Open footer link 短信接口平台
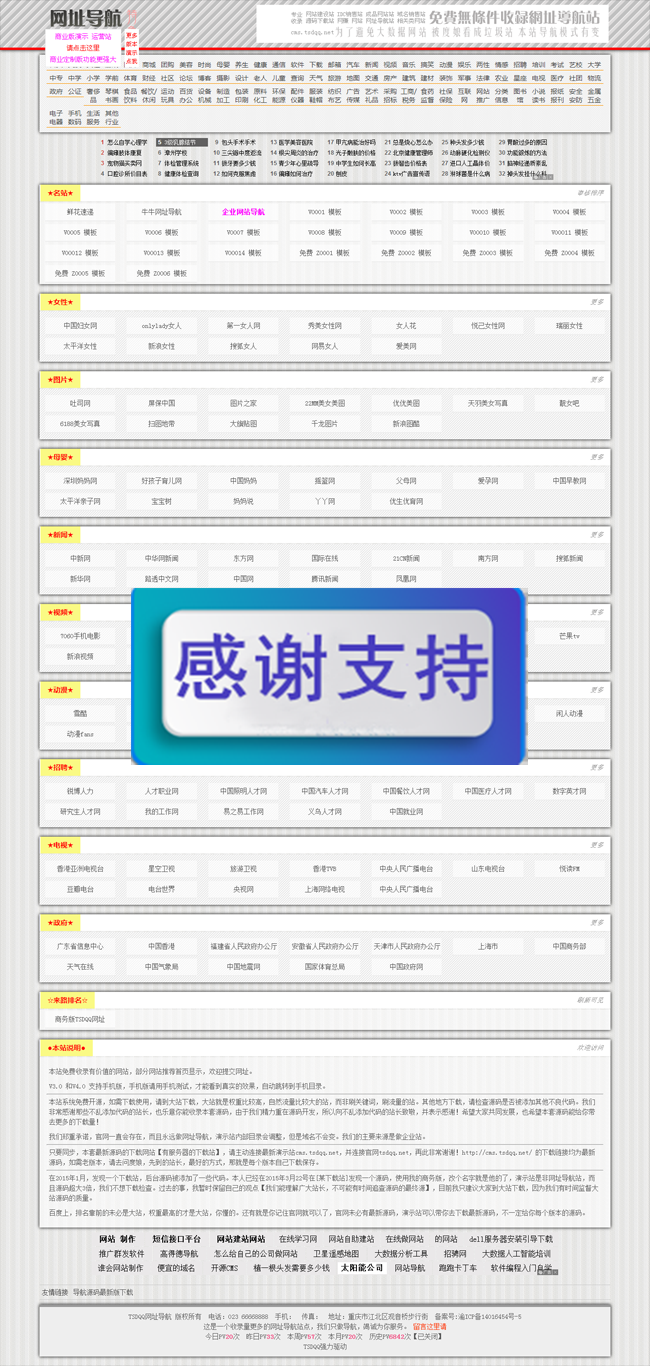The image size is (650, 1366). coord(177,1239)
